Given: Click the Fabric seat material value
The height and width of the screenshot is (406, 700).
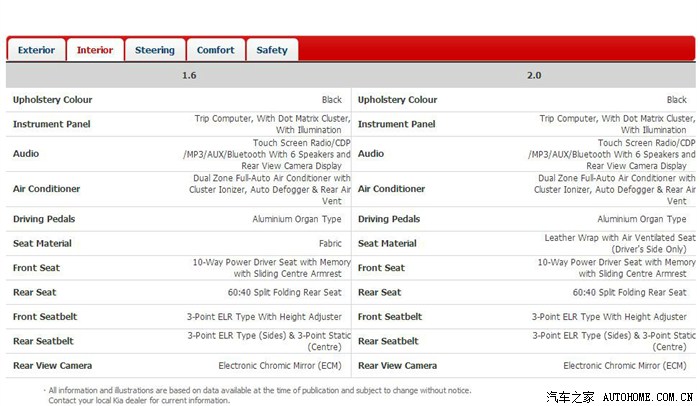Looking at the screenshot, I should (x=328, y=243).
